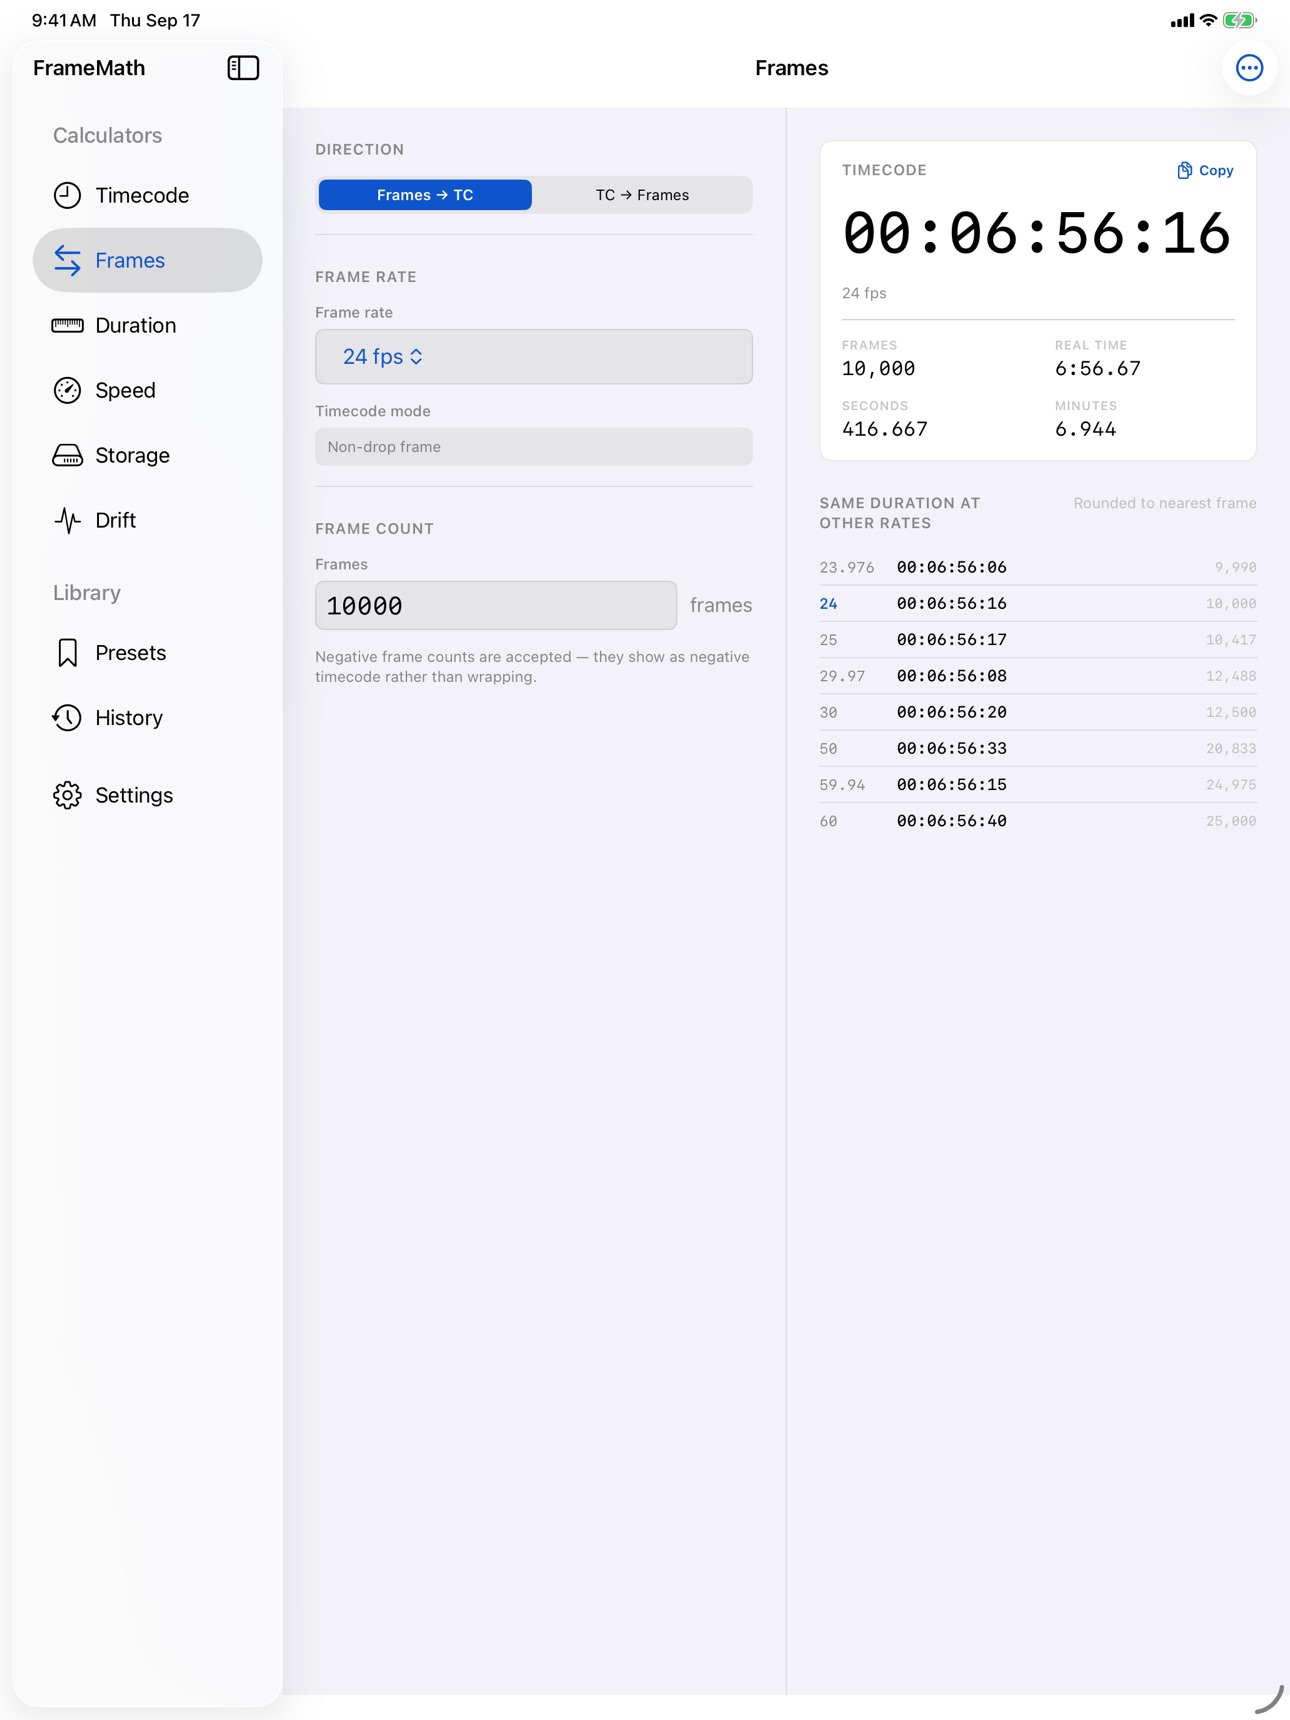Click the History clock-arrow icon

(67, 718)
